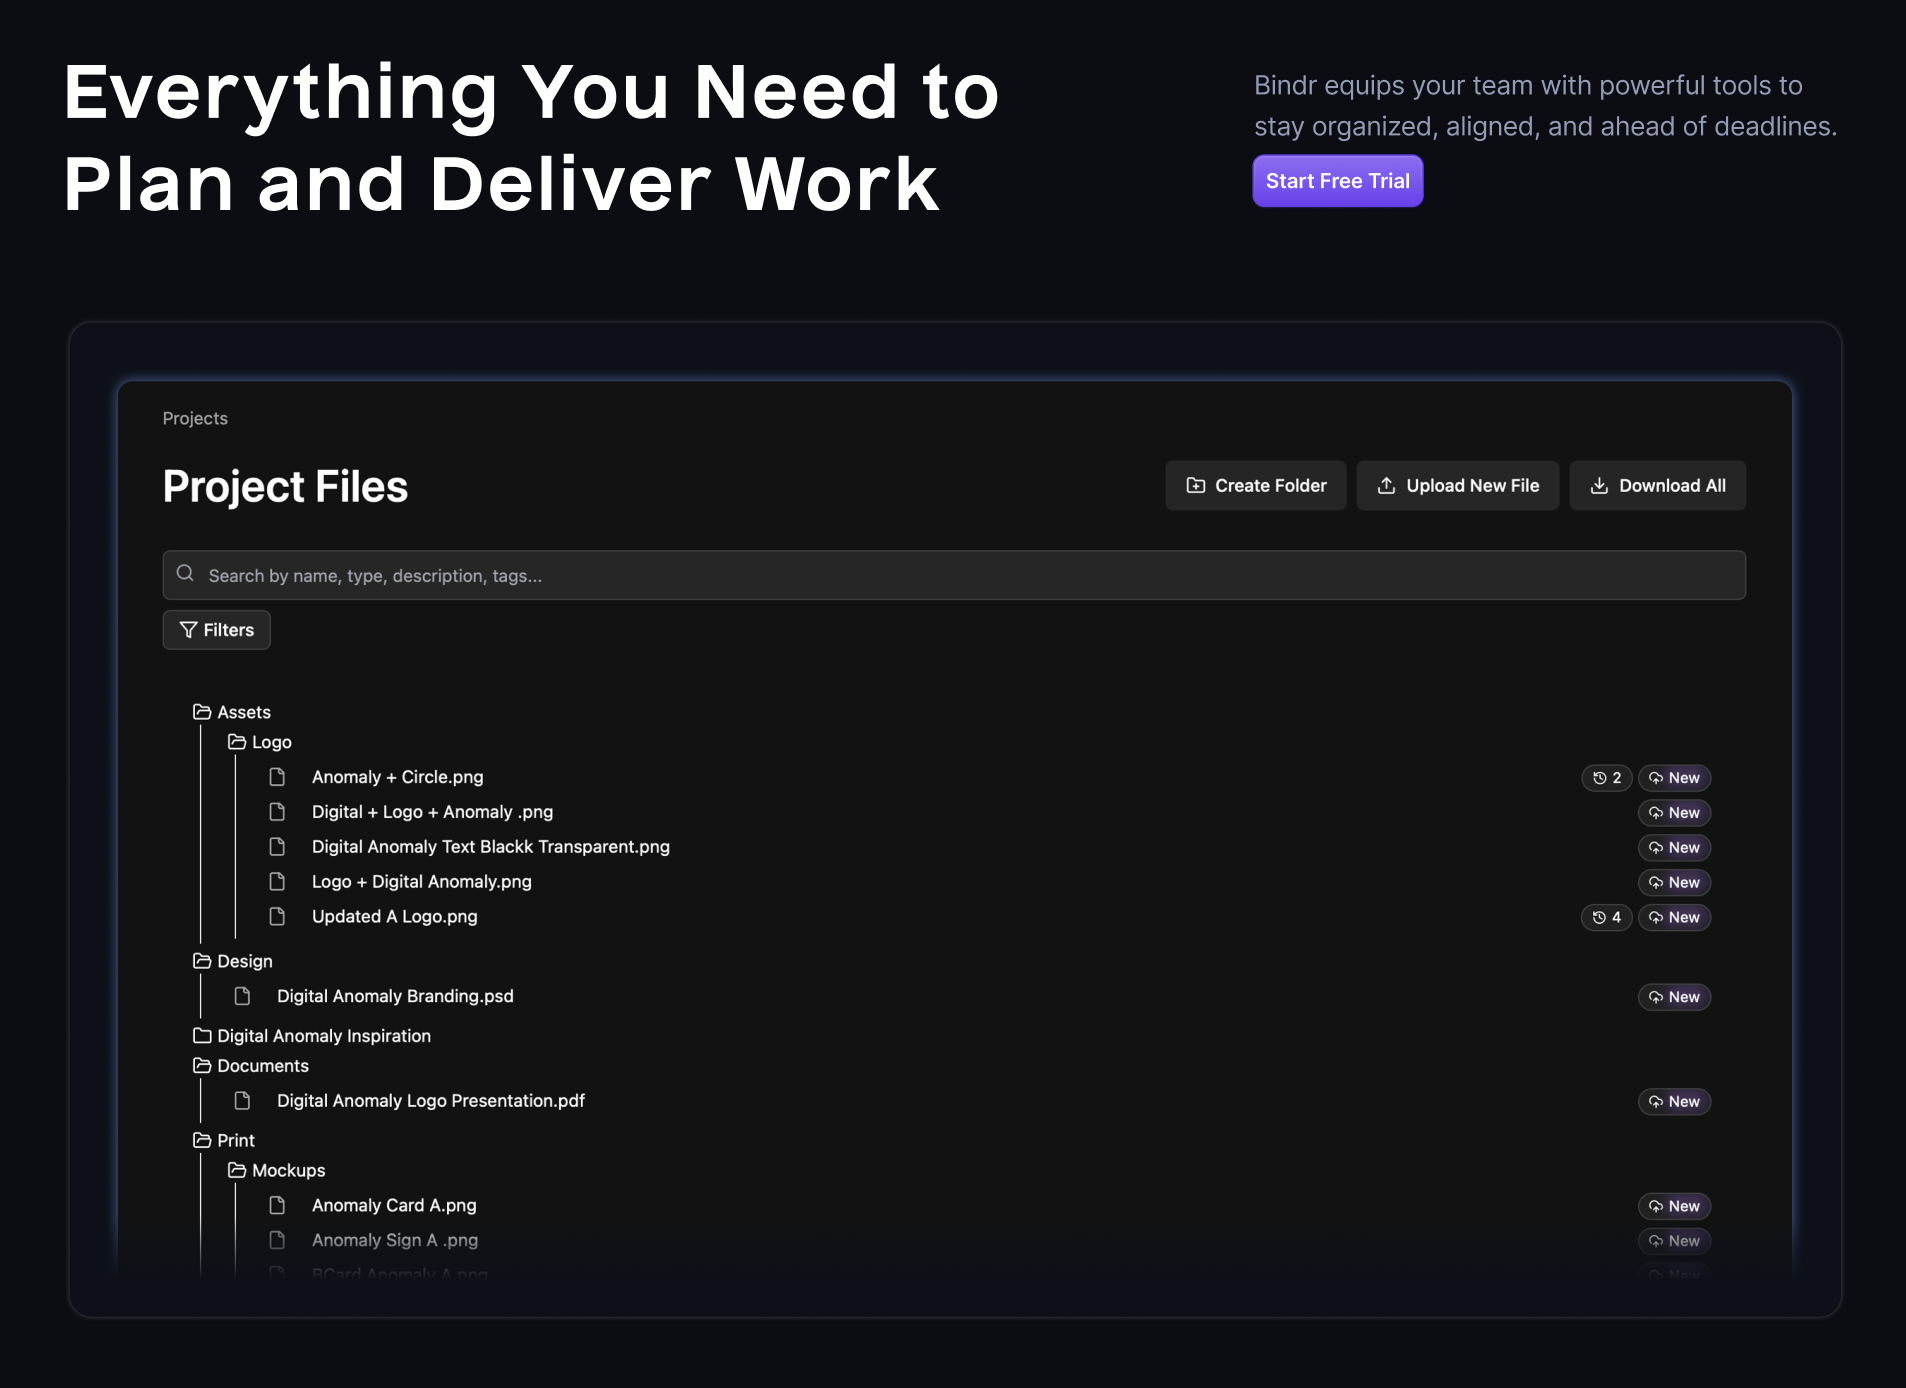Click file icon for Digital Anomaly Logo Presentation.pdf
This screenshot has width=1906, height=1388.
[242, 1101]
